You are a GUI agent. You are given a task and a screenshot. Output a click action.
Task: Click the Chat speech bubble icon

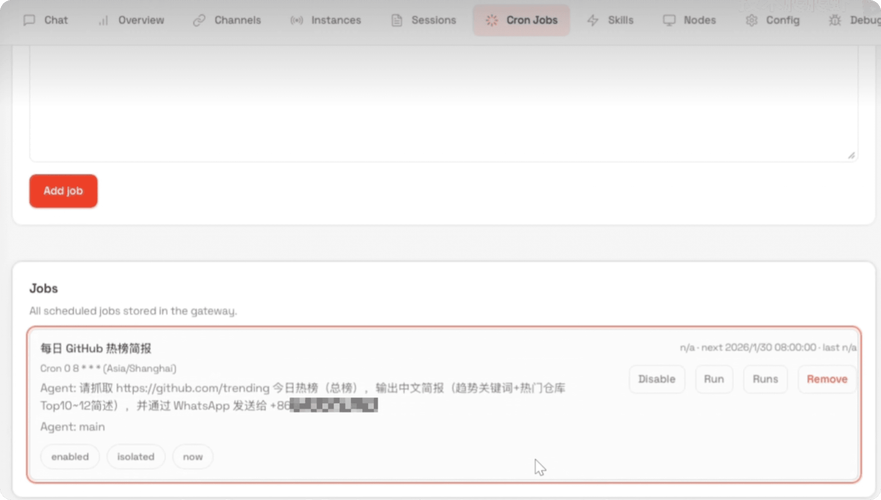29,20
